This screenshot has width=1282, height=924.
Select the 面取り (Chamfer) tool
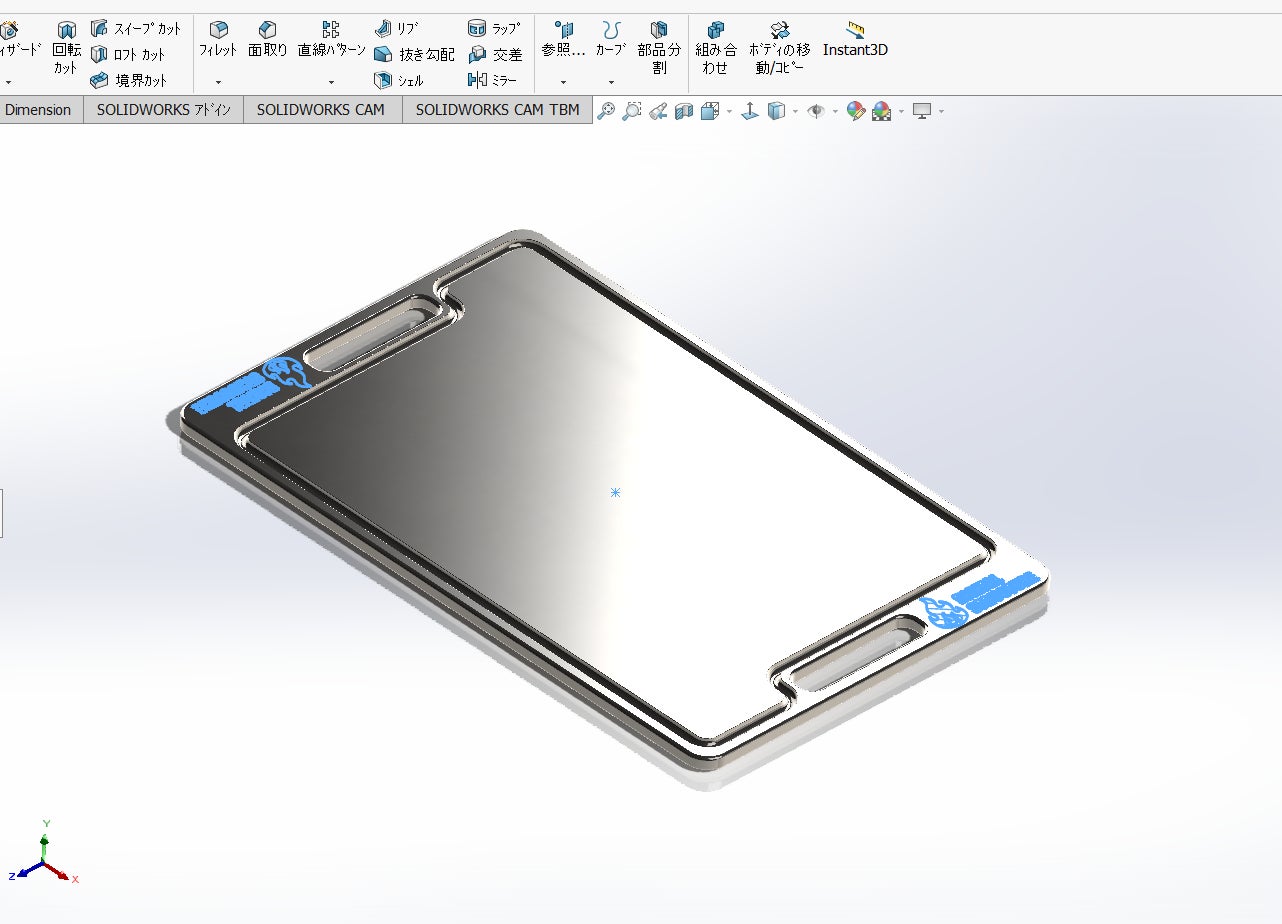pos(267,40)
